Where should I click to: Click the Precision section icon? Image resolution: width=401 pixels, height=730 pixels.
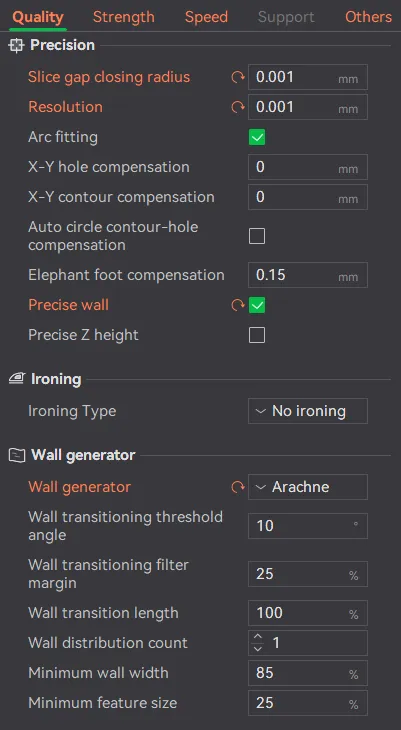tap(16, 46)
